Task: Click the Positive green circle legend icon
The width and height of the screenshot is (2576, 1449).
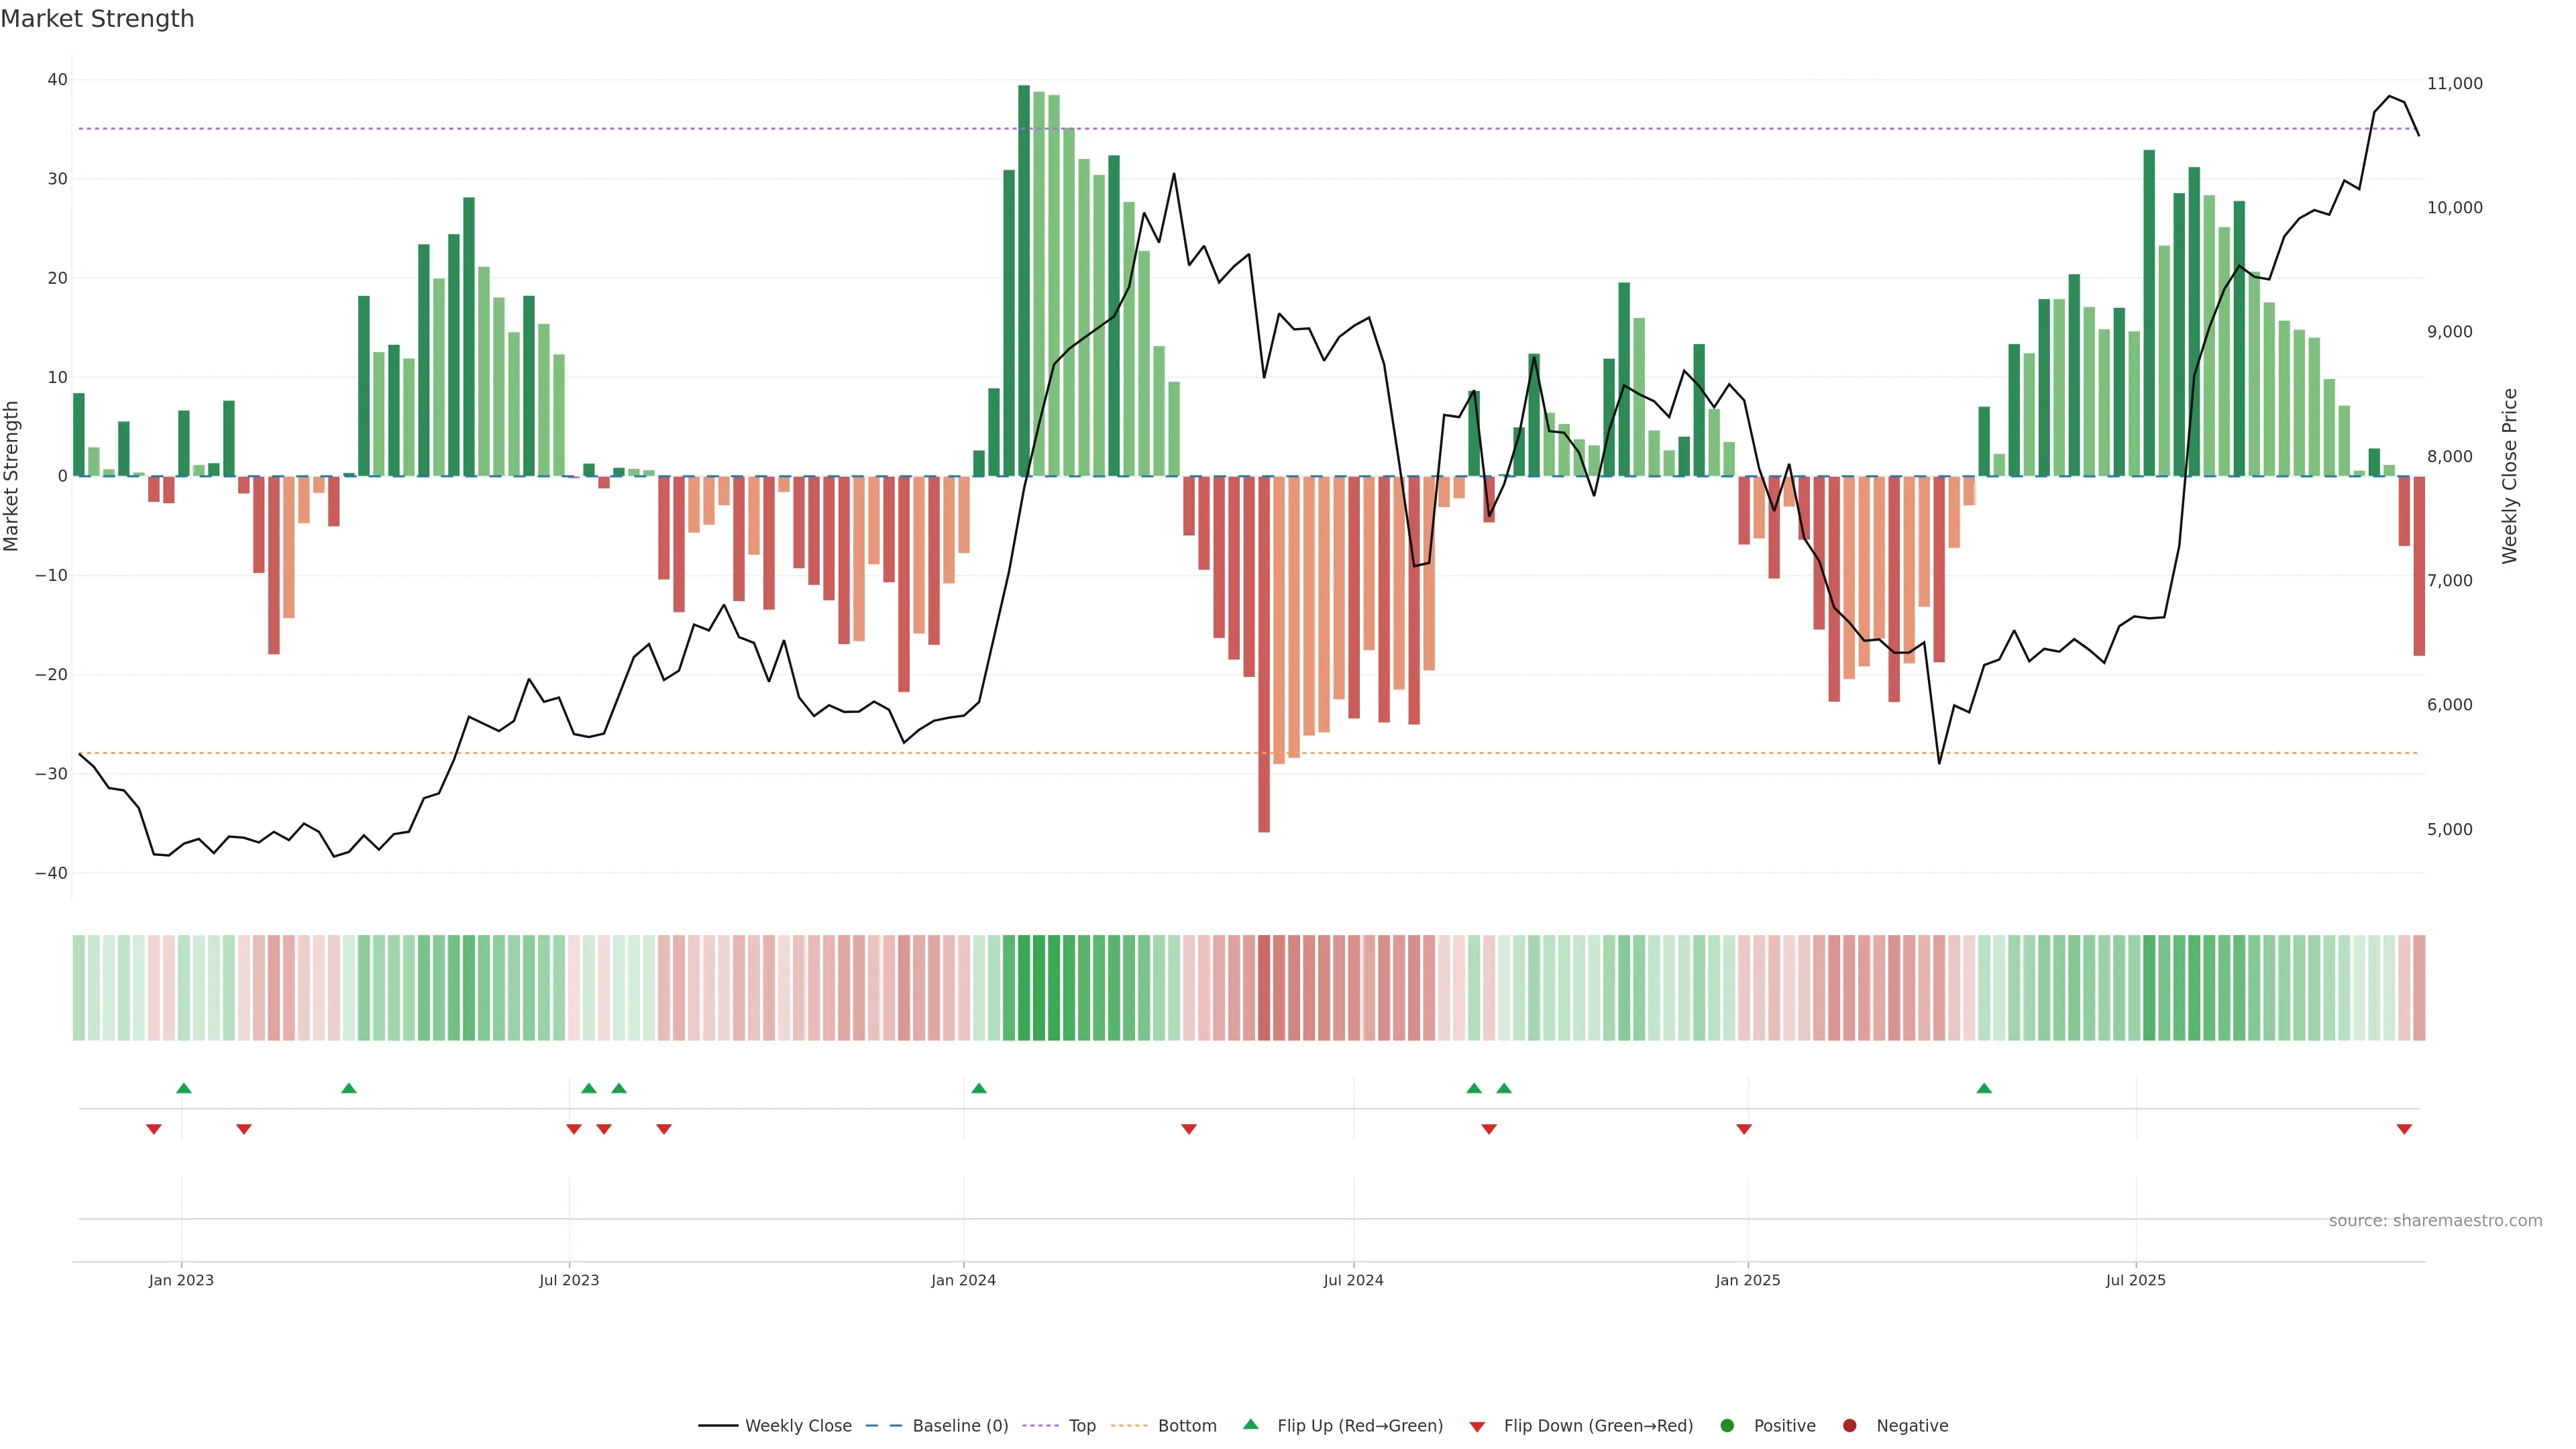Action: pos(1727,1426)
